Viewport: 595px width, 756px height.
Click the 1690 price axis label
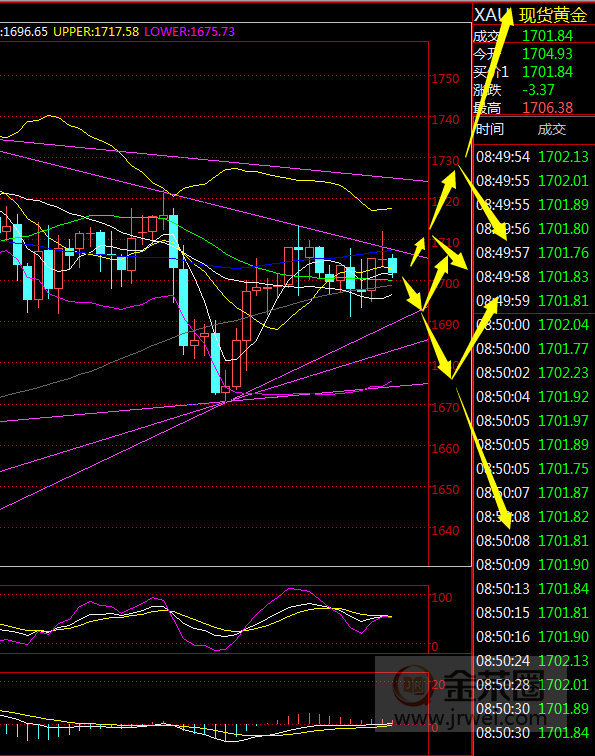(445, 325)
